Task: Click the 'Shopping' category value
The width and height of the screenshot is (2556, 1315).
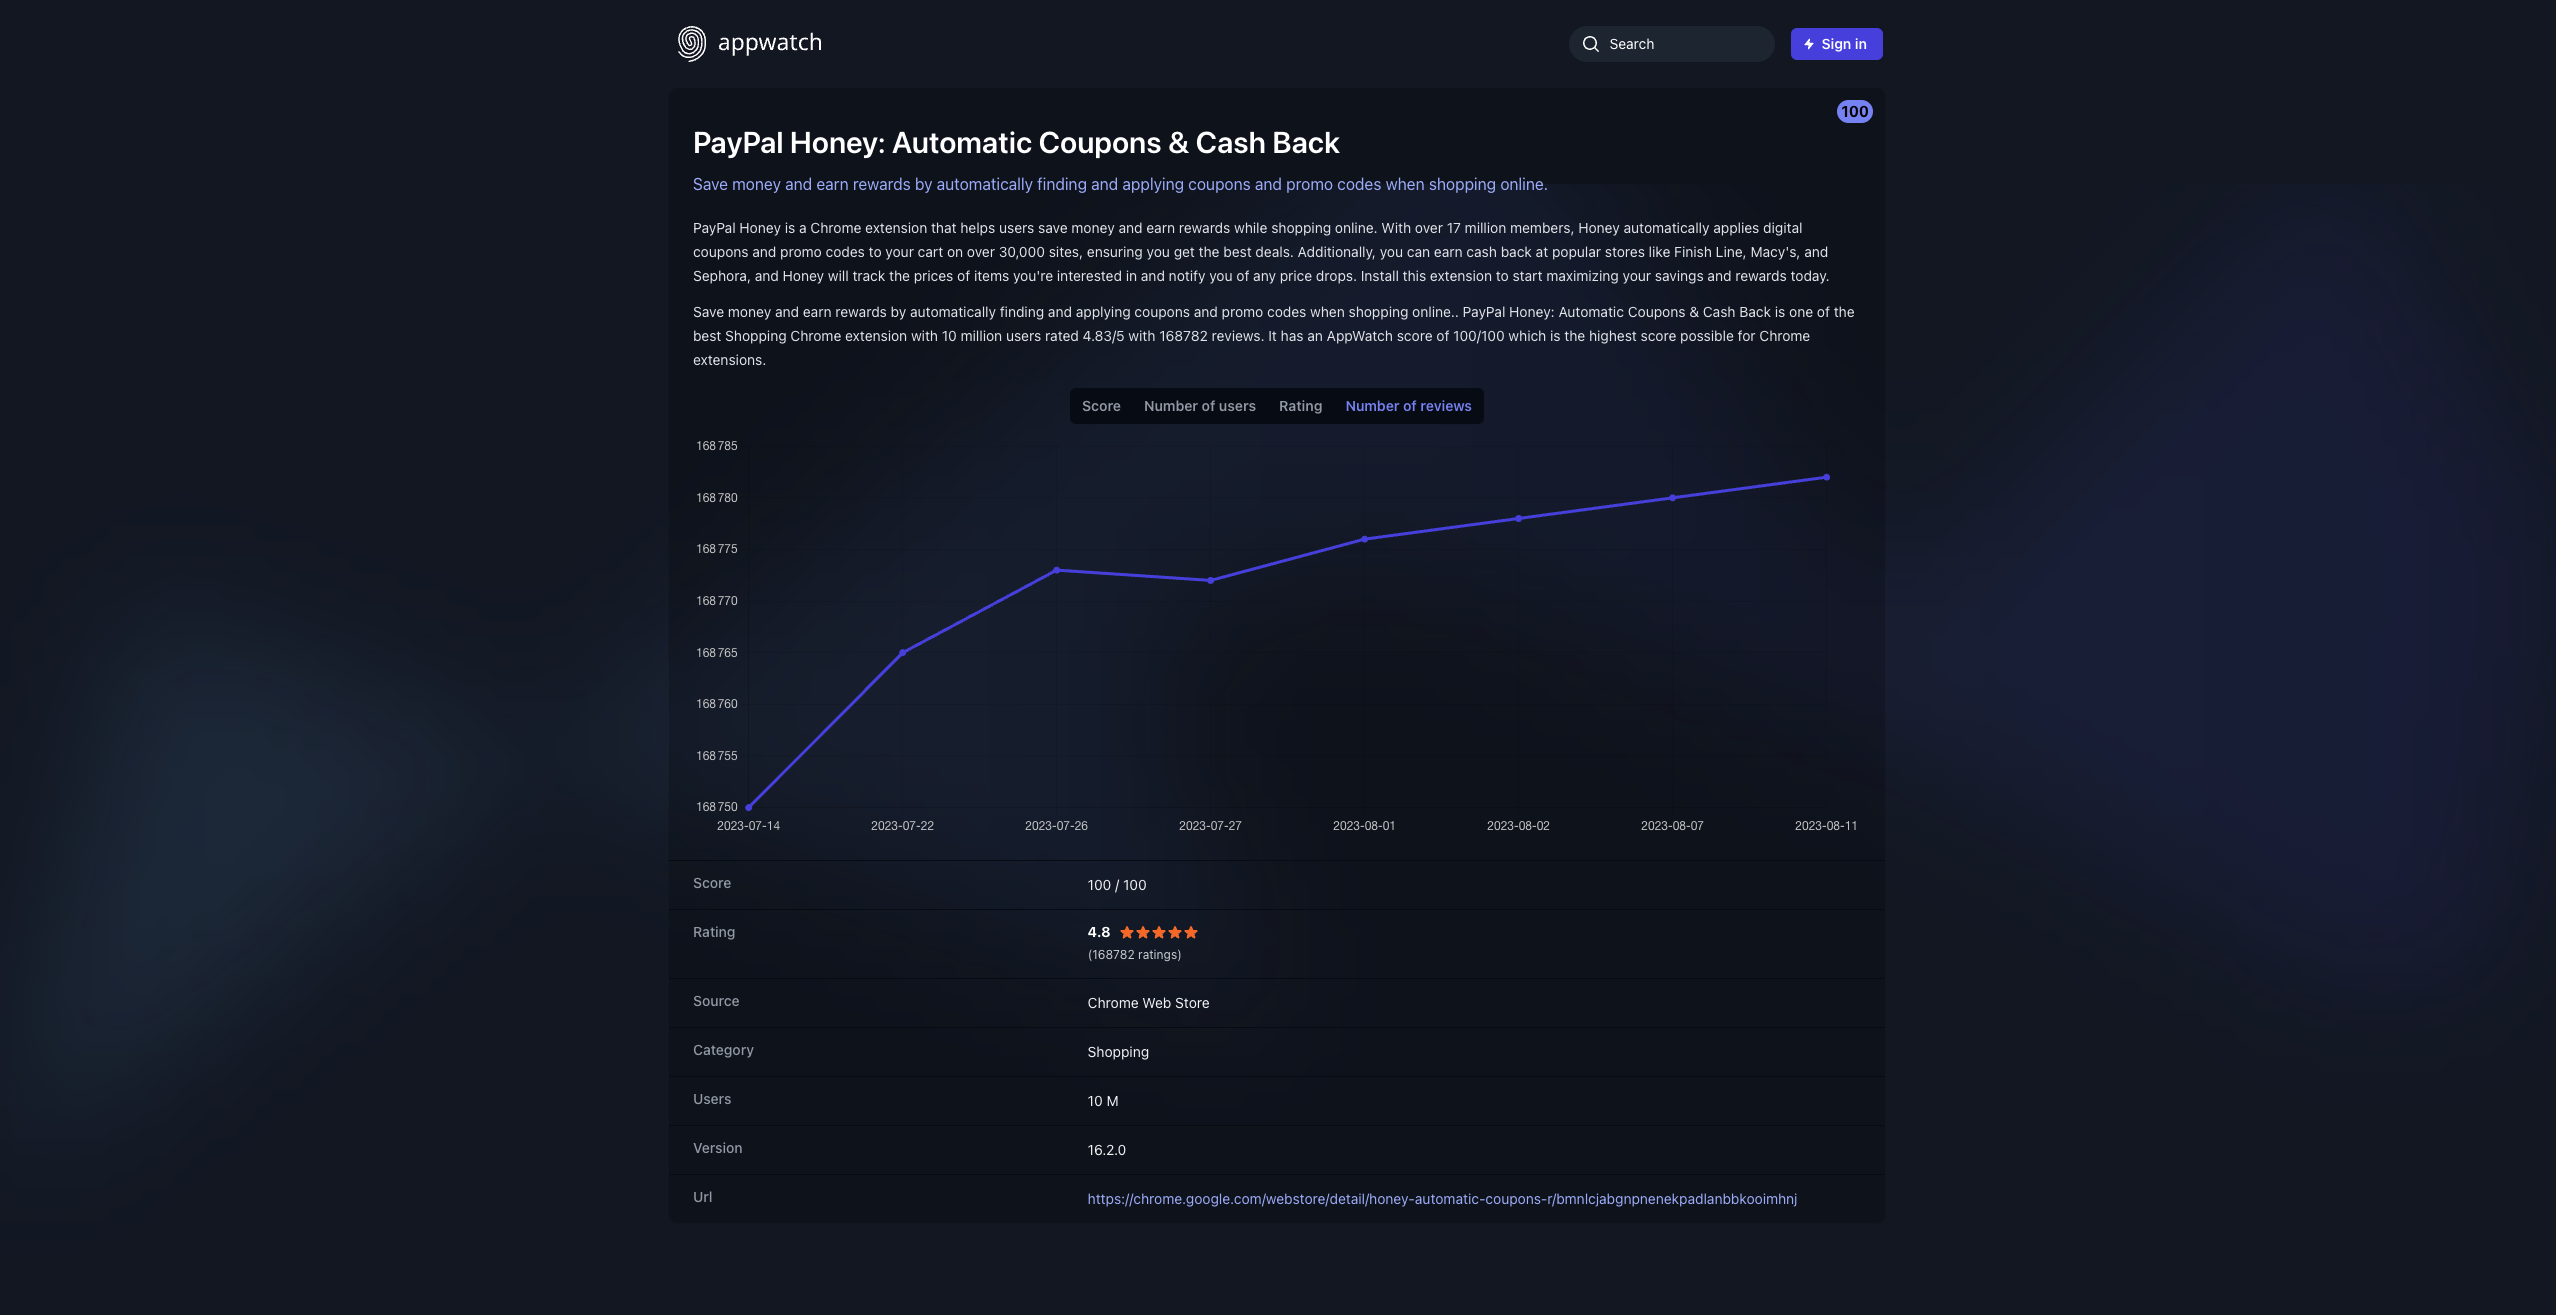Action: point(1118,1052)
